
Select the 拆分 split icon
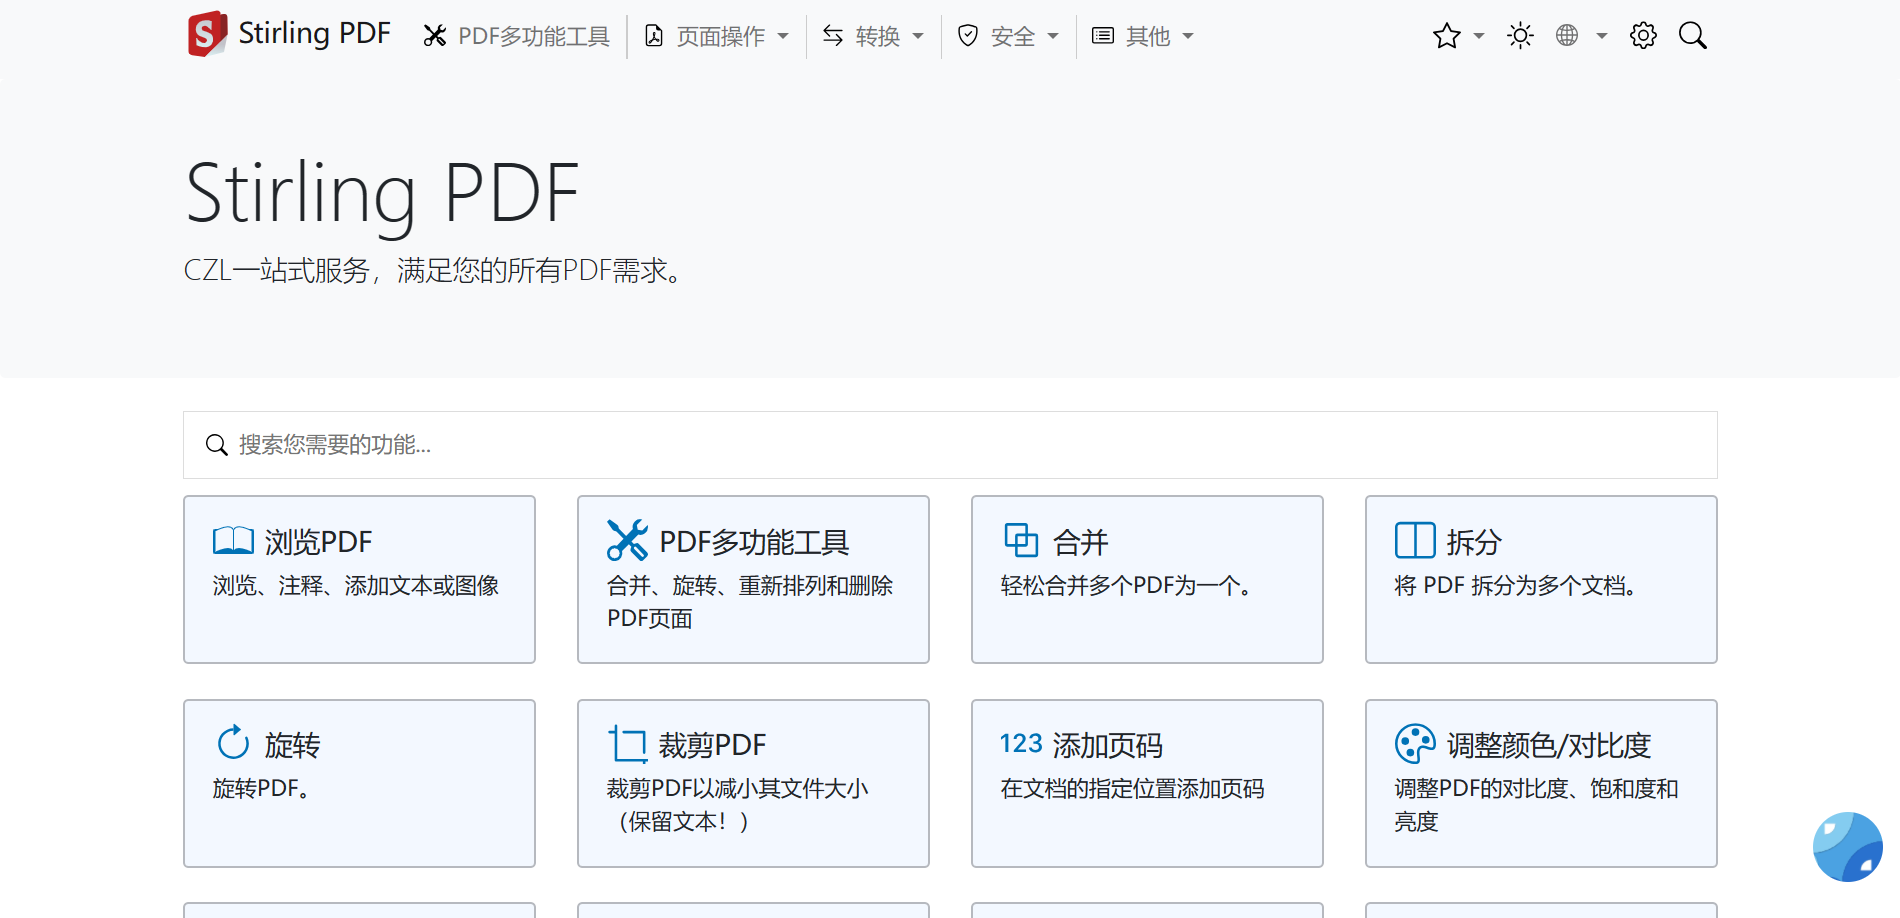[x=1415, y=540]
